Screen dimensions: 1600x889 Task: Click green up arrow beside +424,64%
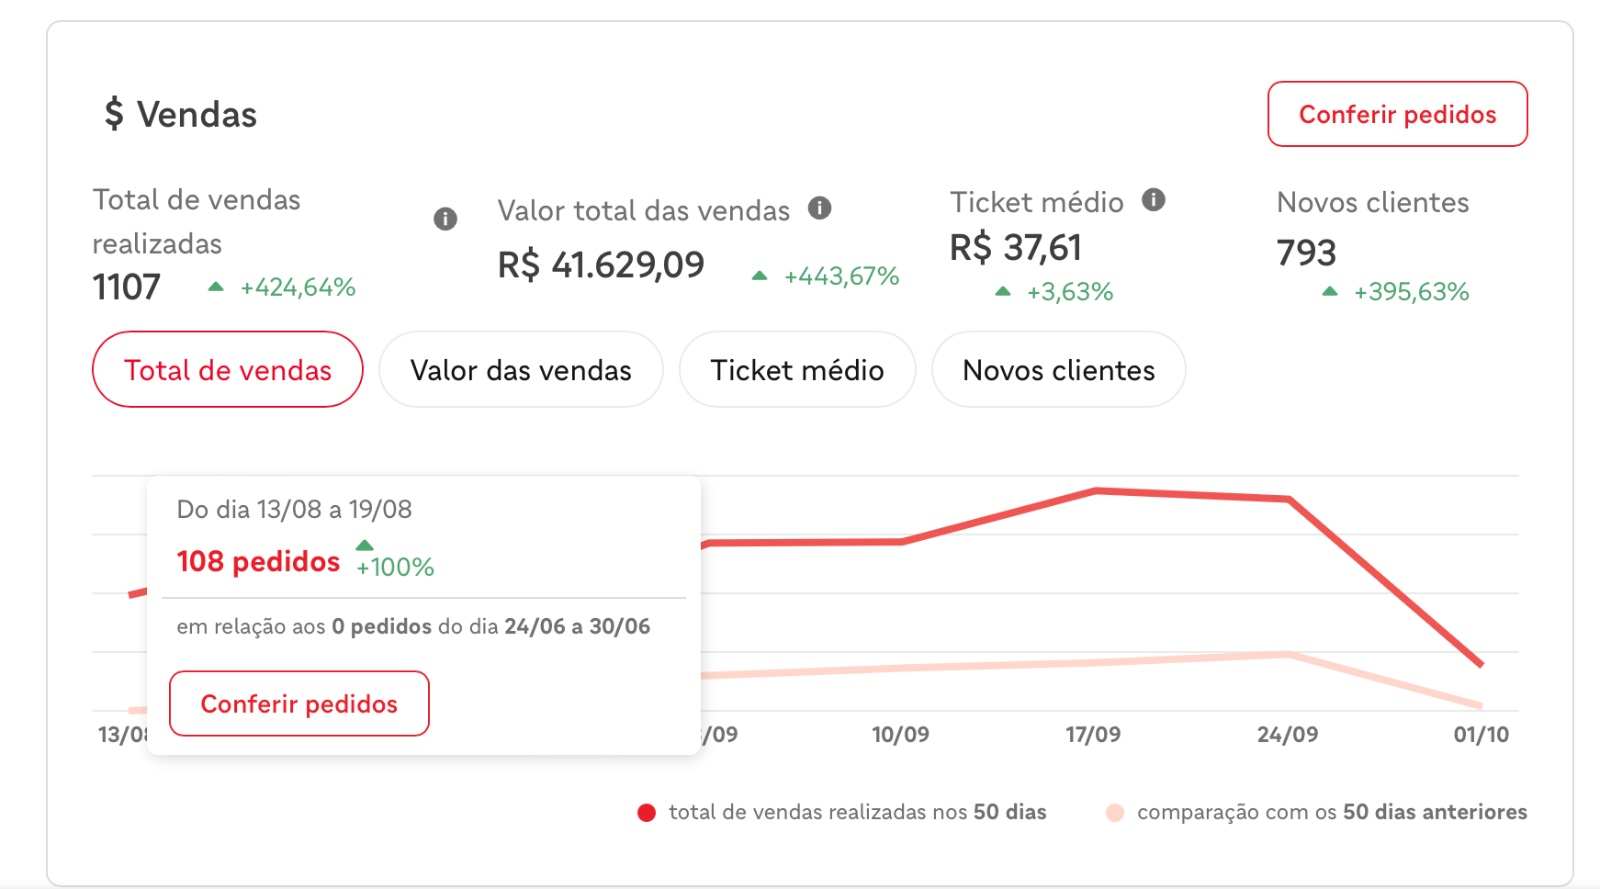pos(215,287)
